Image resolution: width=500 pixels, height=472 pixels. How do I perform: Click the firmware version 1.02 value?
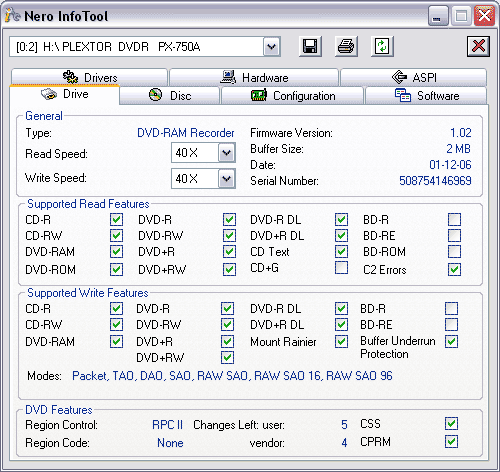click(461, 133)
